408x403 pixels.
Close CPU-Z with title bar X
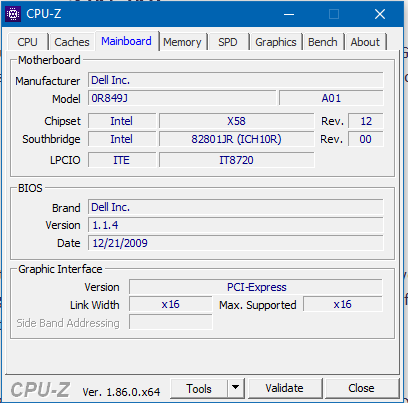380,14
